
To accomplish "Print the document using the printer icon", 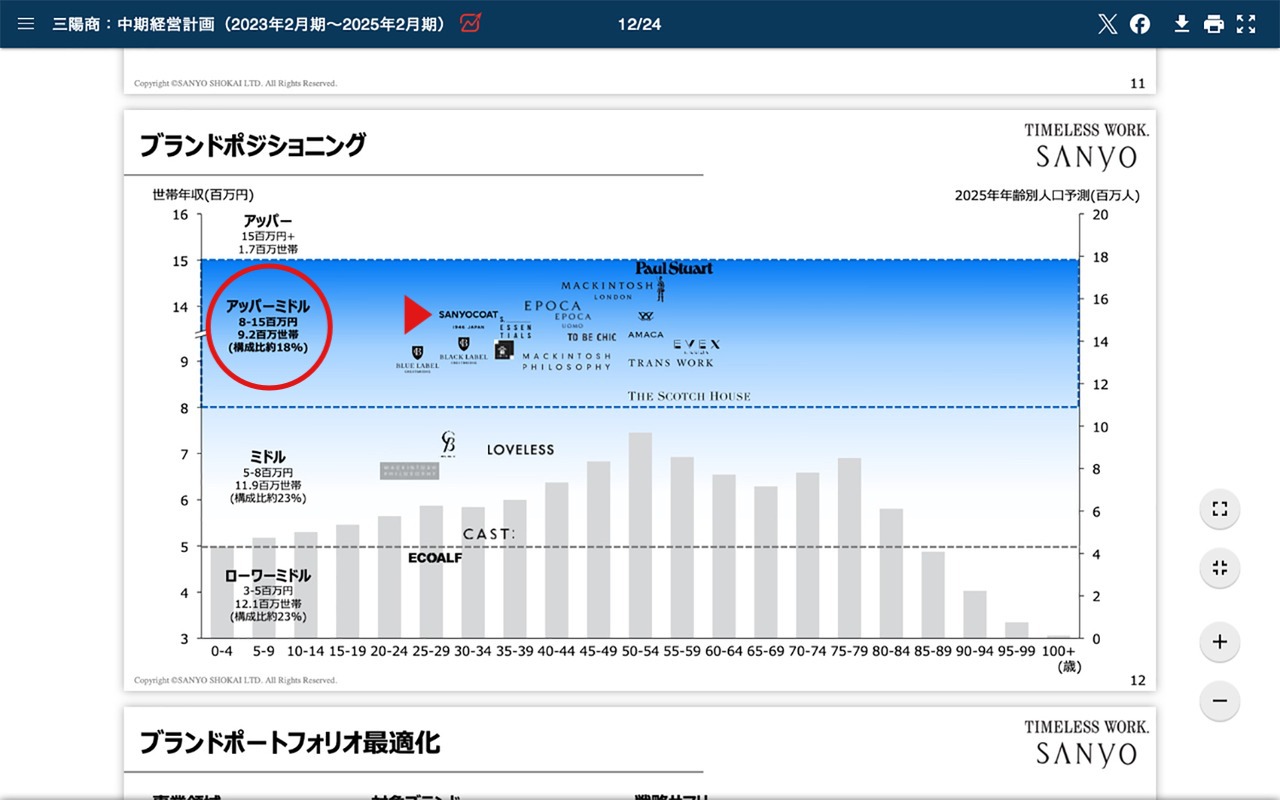I will (x=1214, y=24).
